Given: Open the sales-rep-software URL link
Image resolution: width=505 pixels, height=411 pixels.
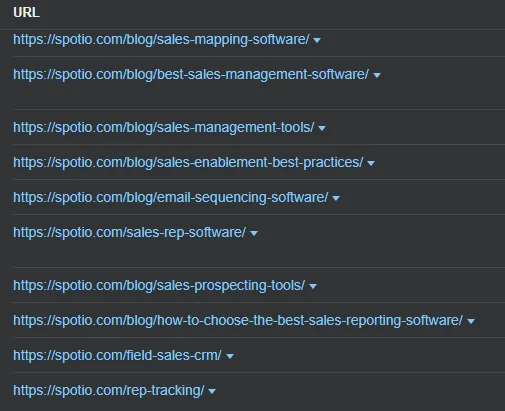Looking at the screenshot, I should (x=129, y=232).
